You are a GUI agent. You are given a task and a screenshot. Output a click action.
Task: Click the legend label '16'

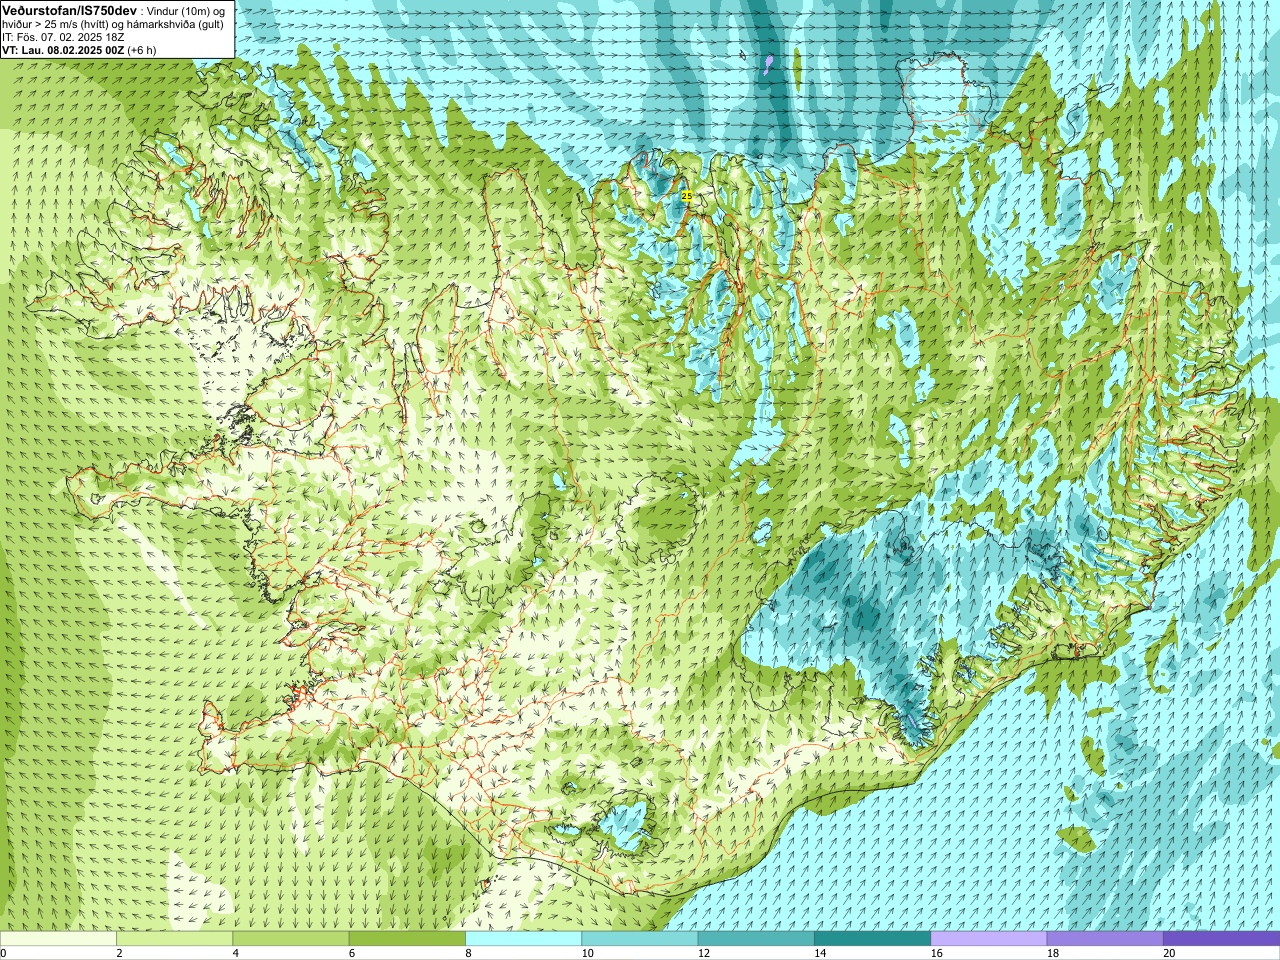click(x=936, y=953)
